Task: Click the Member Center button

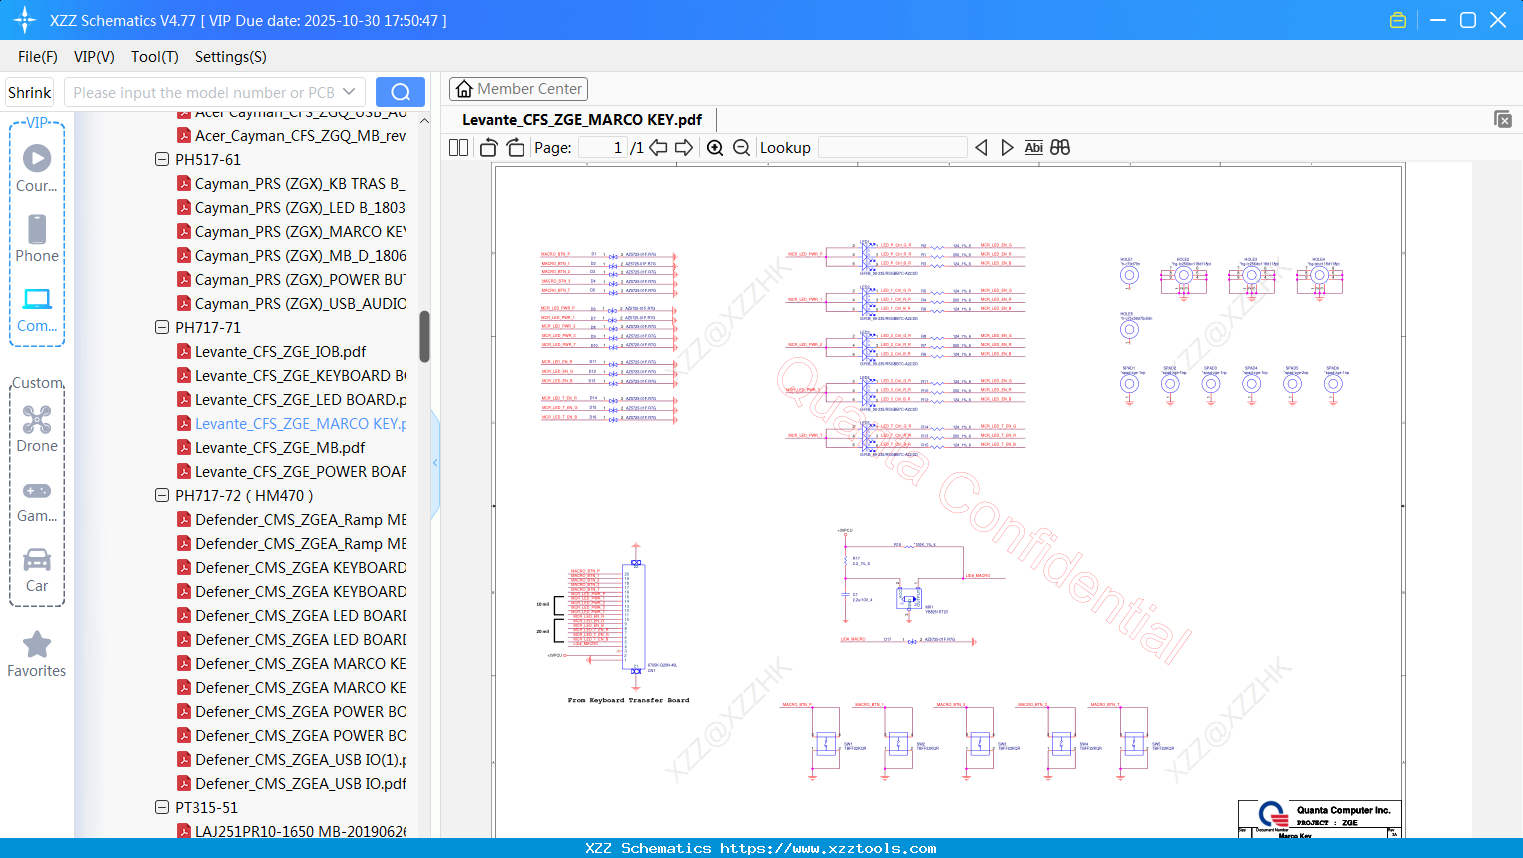Action: coord(518,89)
